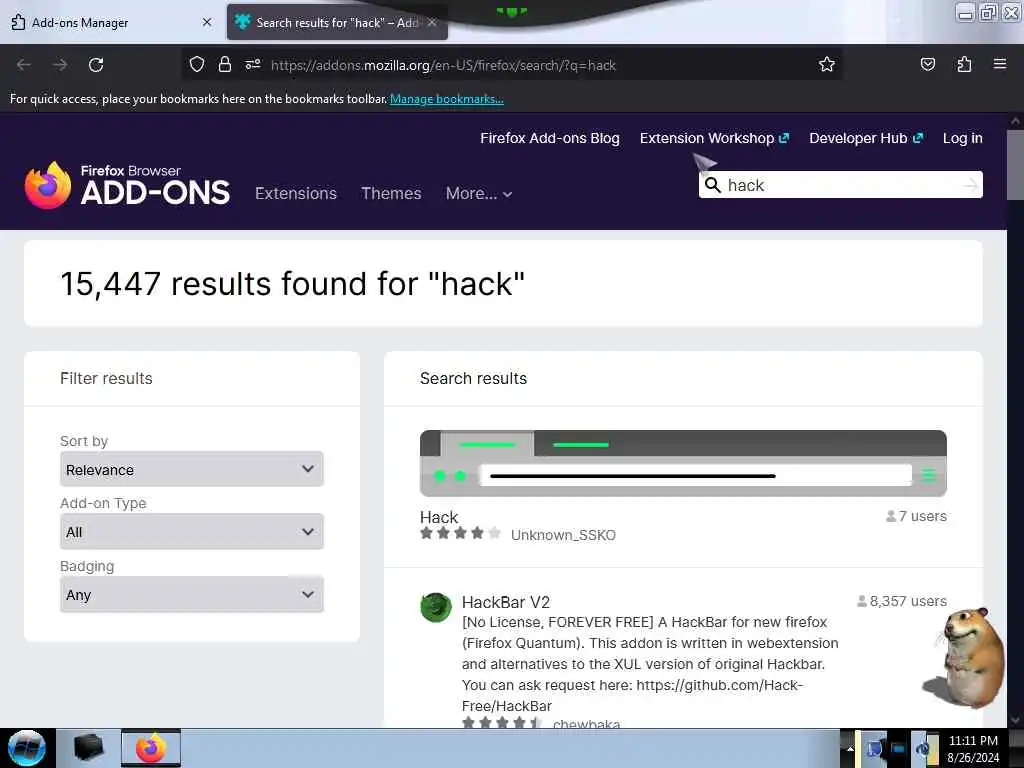The height and width of the screenshot is (768, 1024).
Task: Click the Log in link
Action: click(963, 138)
